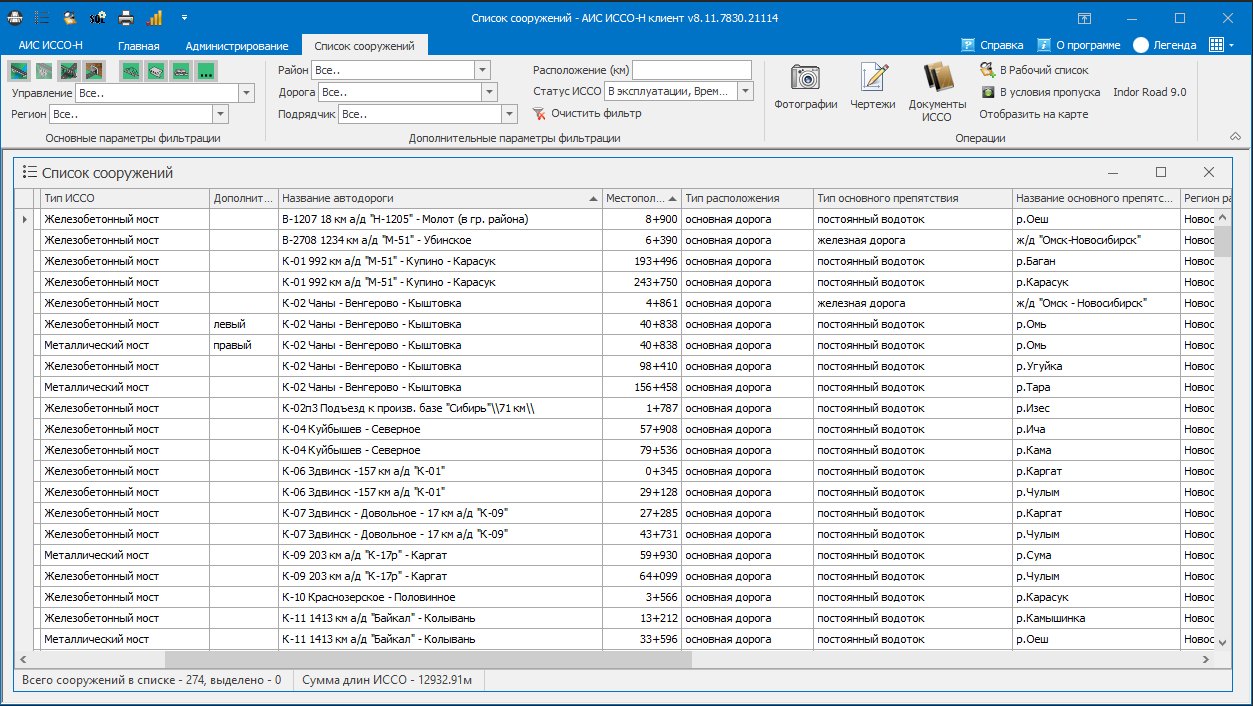Viewport: 1253px width, 706px height.
Task: Open Документы ИССО documents icon
Action: 938,77
